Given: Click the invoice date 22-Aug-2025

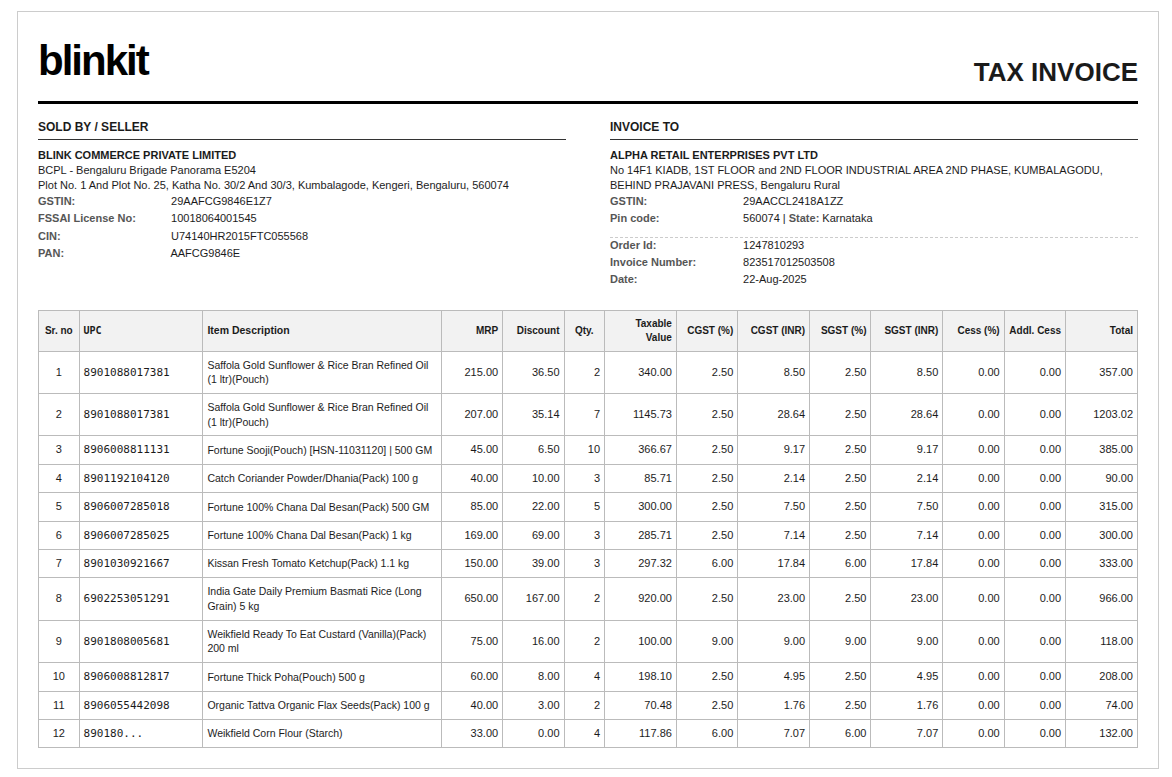Looking at the screenshot, I should click(x=774, y=279).
